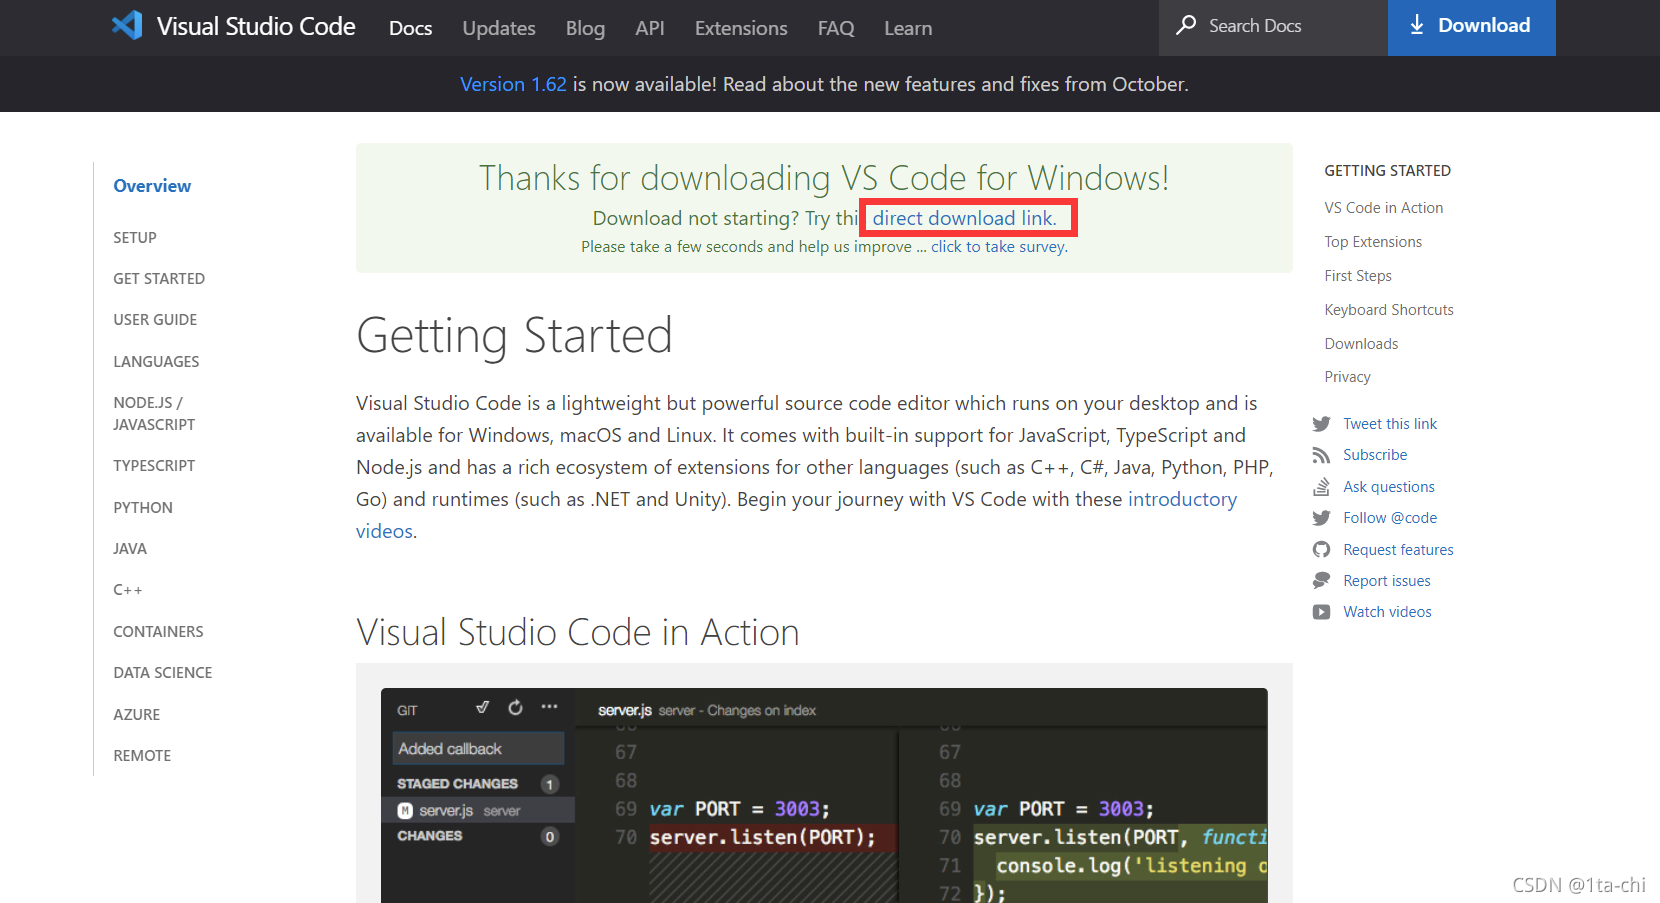The height and width of the screenshot is (903, 1660).
Task: Click the YouTube icon next to Watch videos
Action: [1321, 612]
